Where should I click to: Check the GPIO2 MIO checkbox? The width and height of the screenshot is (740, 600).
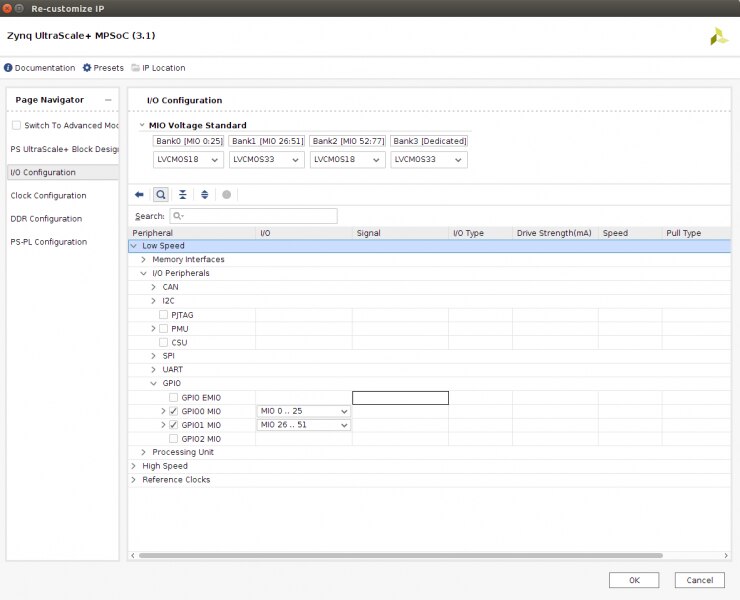tap(174, 439)
